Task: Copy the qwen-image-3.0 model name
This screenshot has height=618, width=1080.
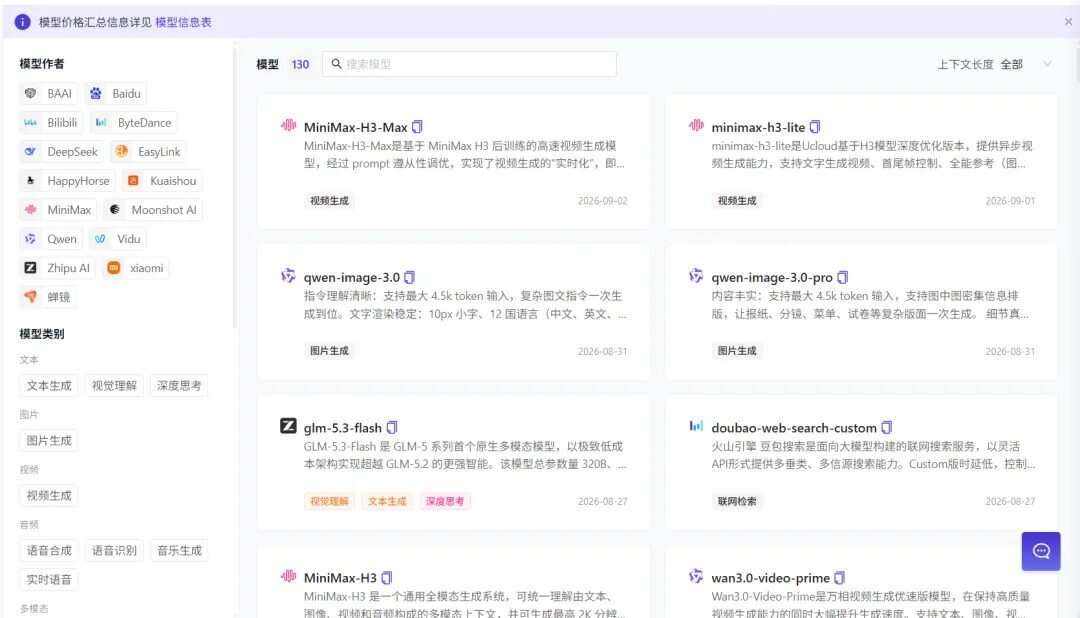Action: (409, 277)
